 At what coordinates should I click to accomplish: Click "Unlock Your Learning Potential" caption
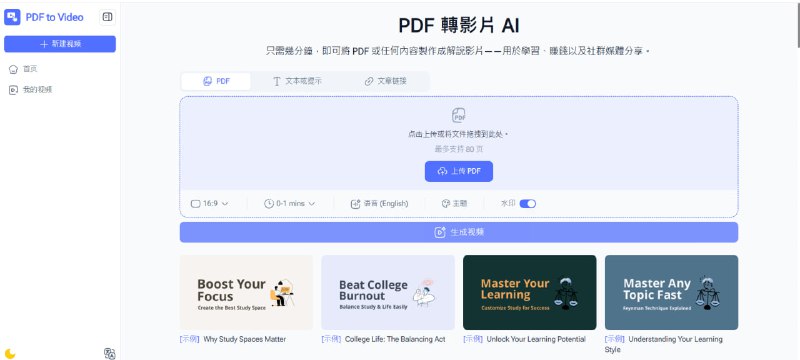click(x=536, y=339)
